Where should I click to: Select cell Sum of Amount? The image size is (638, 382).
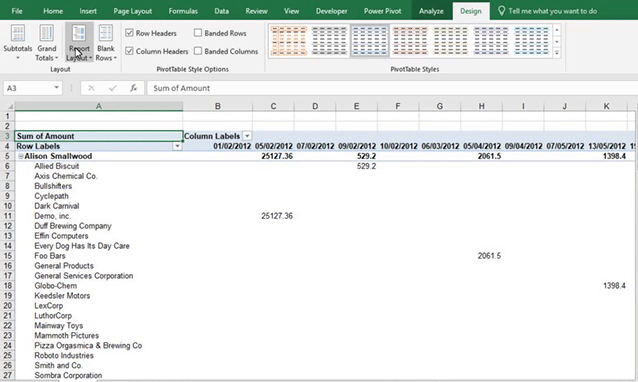[99, 136]
